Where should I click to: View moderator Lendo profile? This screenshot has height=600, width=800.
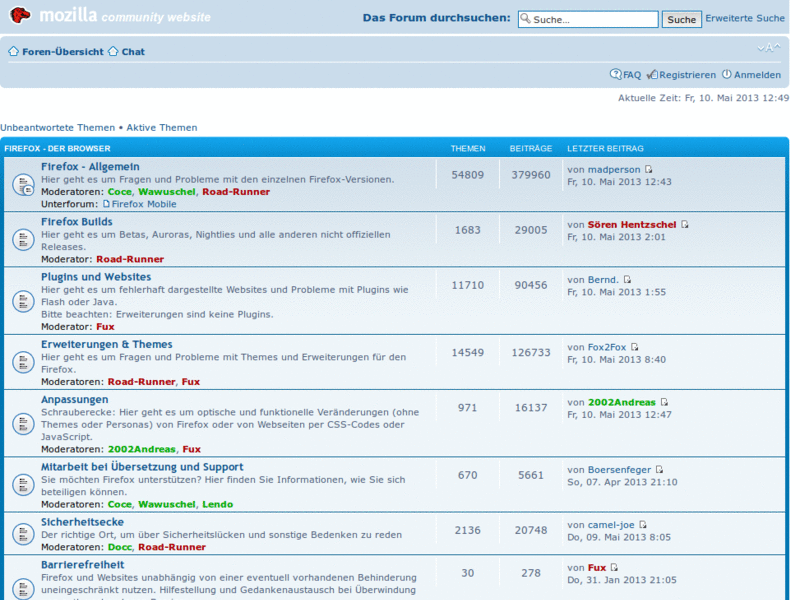(x=217, y=504)
